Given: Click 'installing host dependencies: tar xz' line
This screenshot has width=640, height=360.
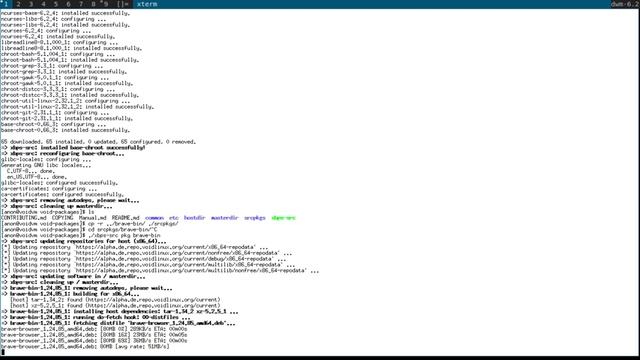Looking at the screenshot, I should (120, 311).
